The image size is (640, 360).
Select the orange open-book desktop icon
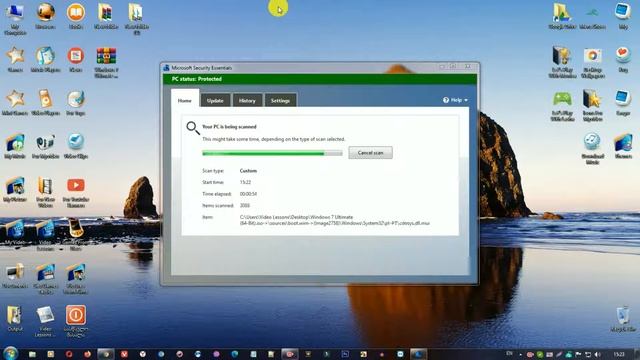pyautogui.click(x=76, y=12)
